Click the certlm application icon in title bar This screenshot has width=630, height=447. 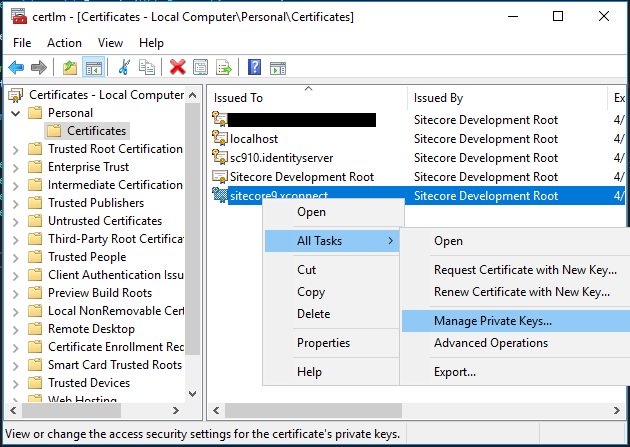point(19,17)
